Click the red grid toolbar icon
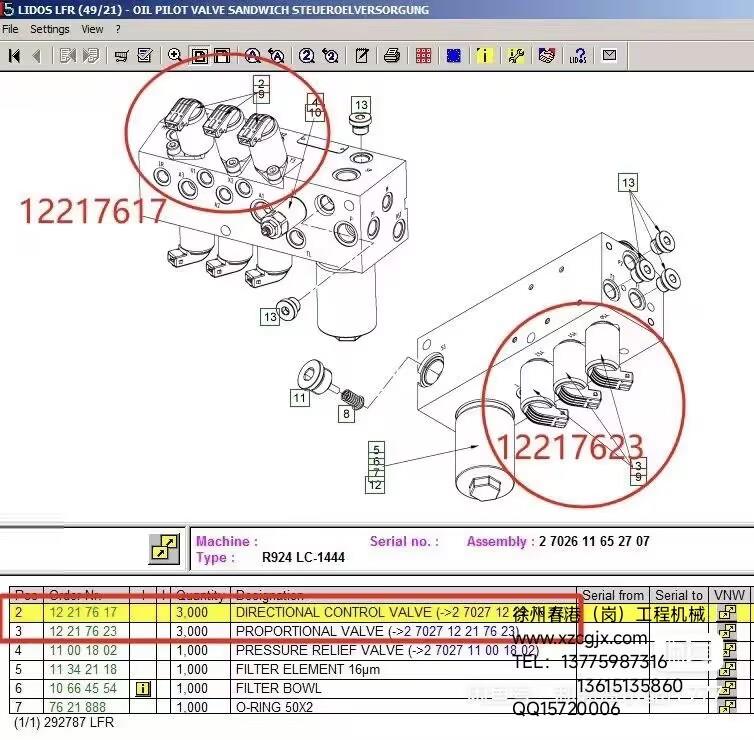The image size is (754, 740). pos(424,55)
